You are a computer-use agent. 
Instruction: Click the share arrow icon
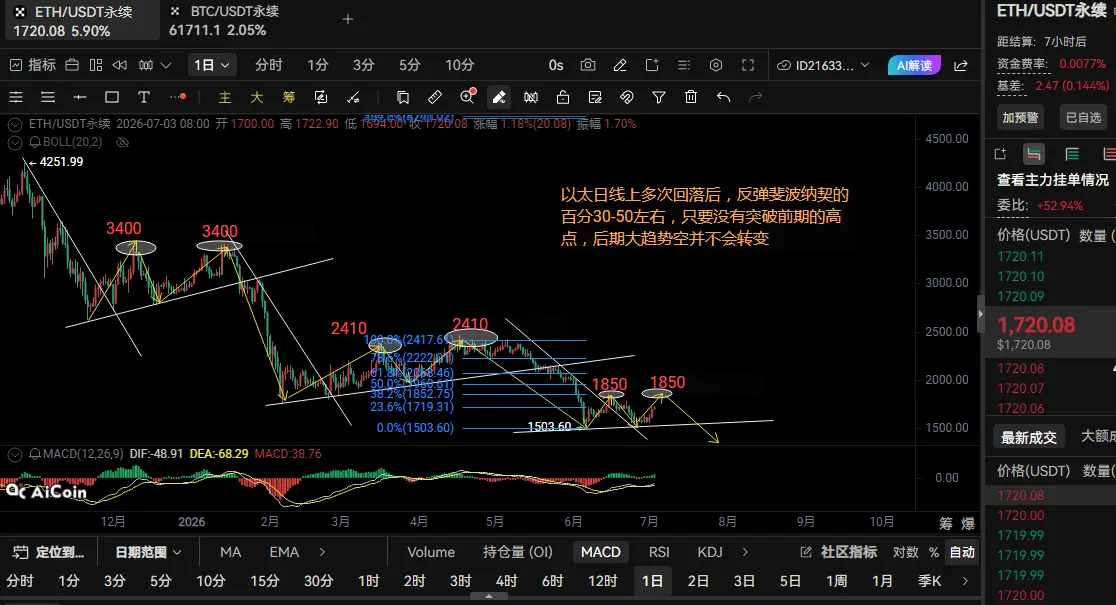pyautogui.click(x=961, y=65)
